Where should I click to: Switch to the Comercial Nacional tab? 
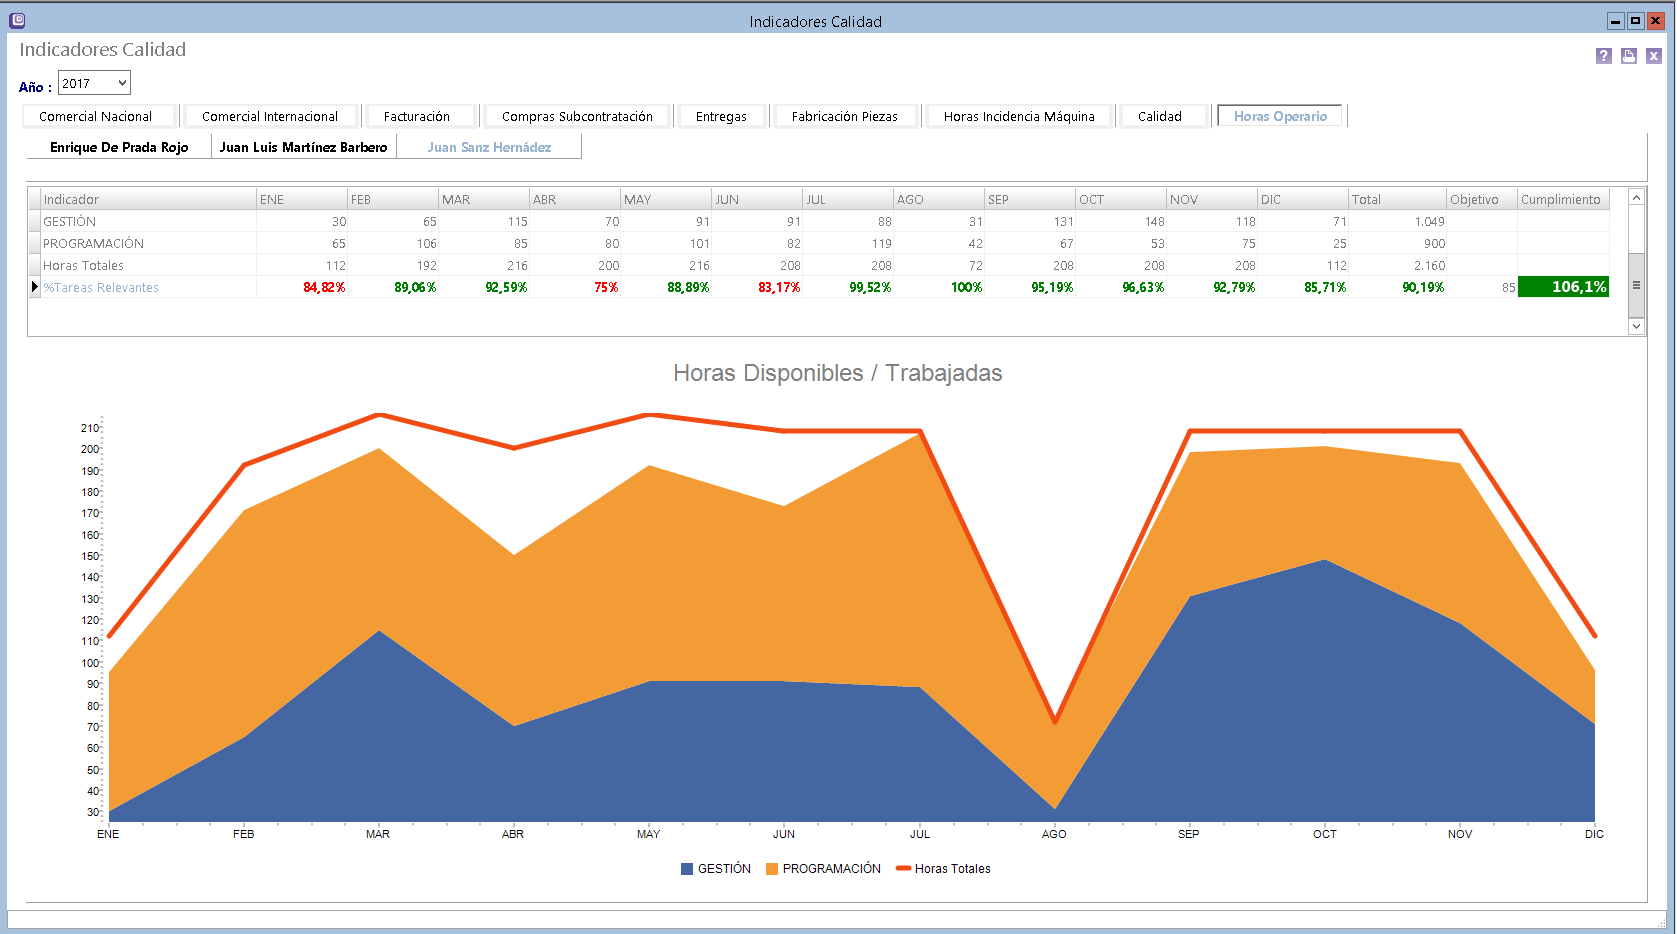(x=96, y=117)
